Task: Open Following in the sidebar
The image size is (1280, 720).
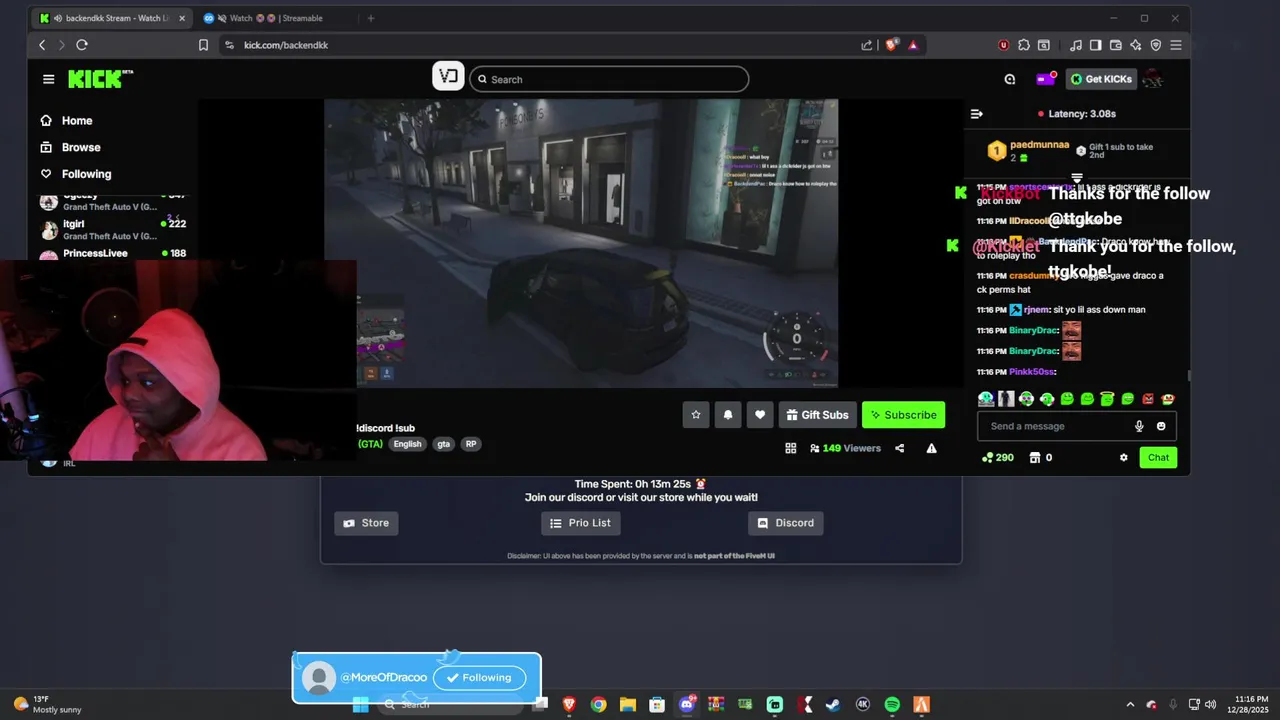Action: [75, 174]
